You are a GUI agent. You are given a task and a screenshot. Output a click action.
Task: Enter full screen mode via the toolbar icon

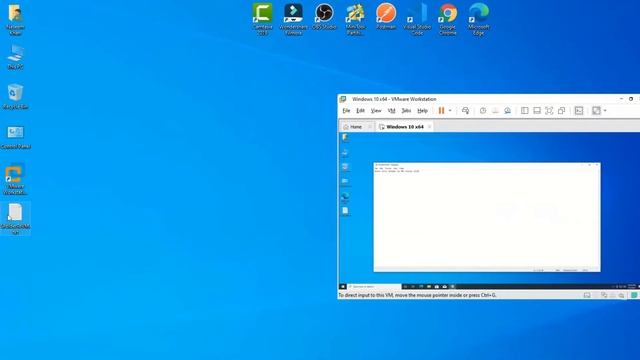549,111
